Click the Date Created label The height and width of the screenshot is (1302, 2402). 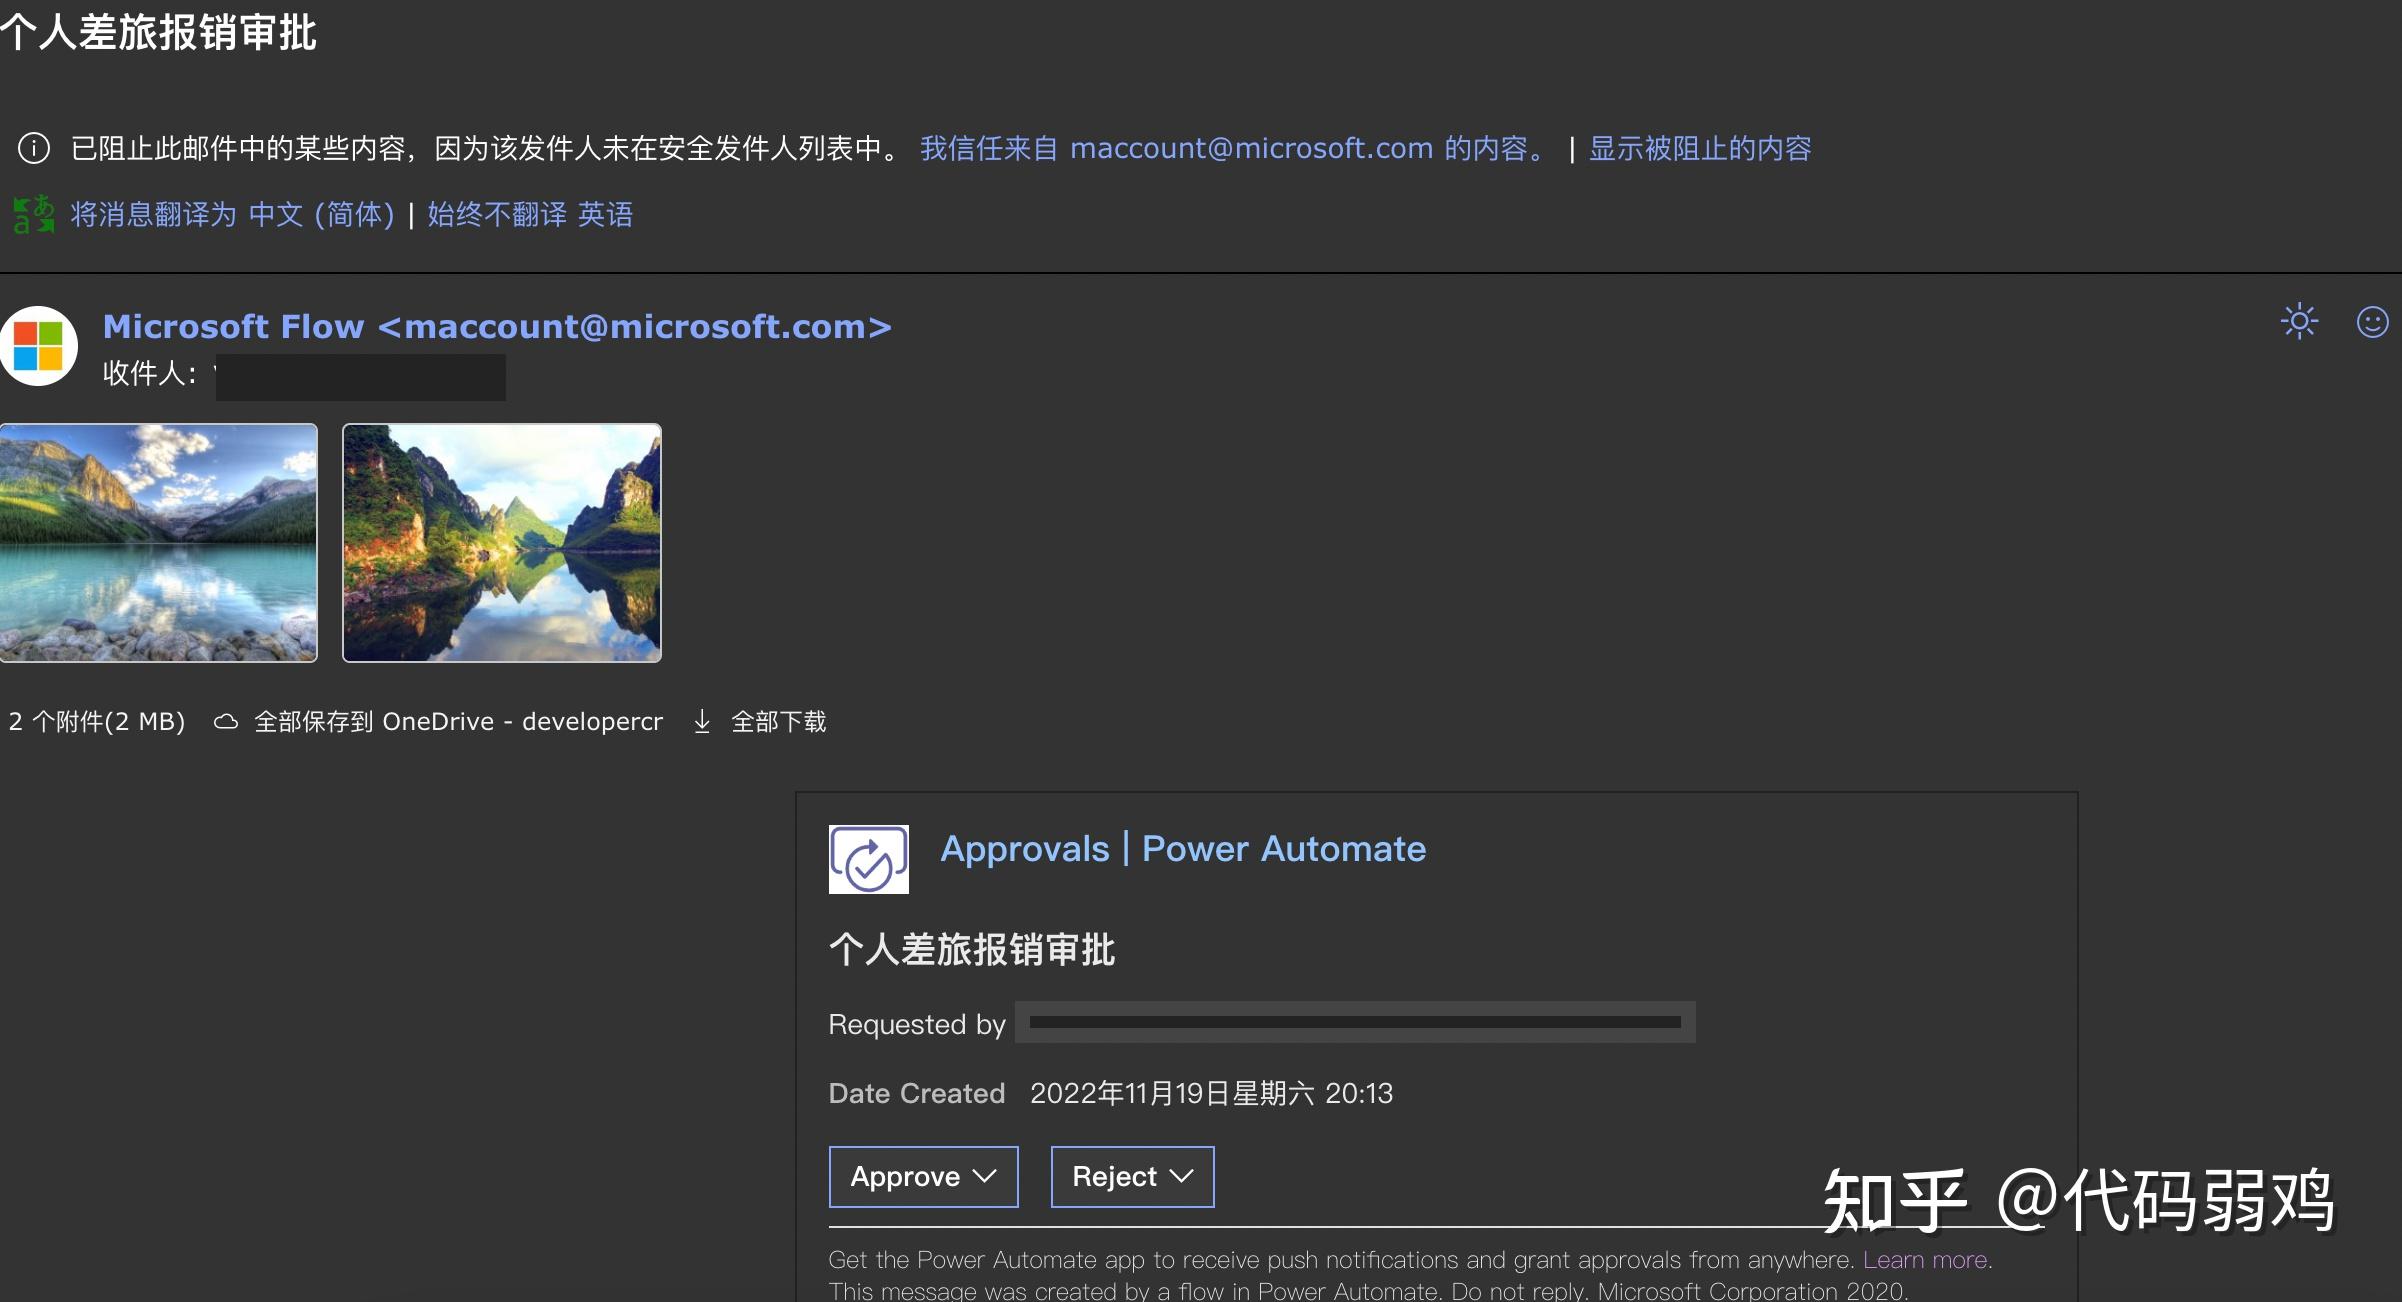917,1093
